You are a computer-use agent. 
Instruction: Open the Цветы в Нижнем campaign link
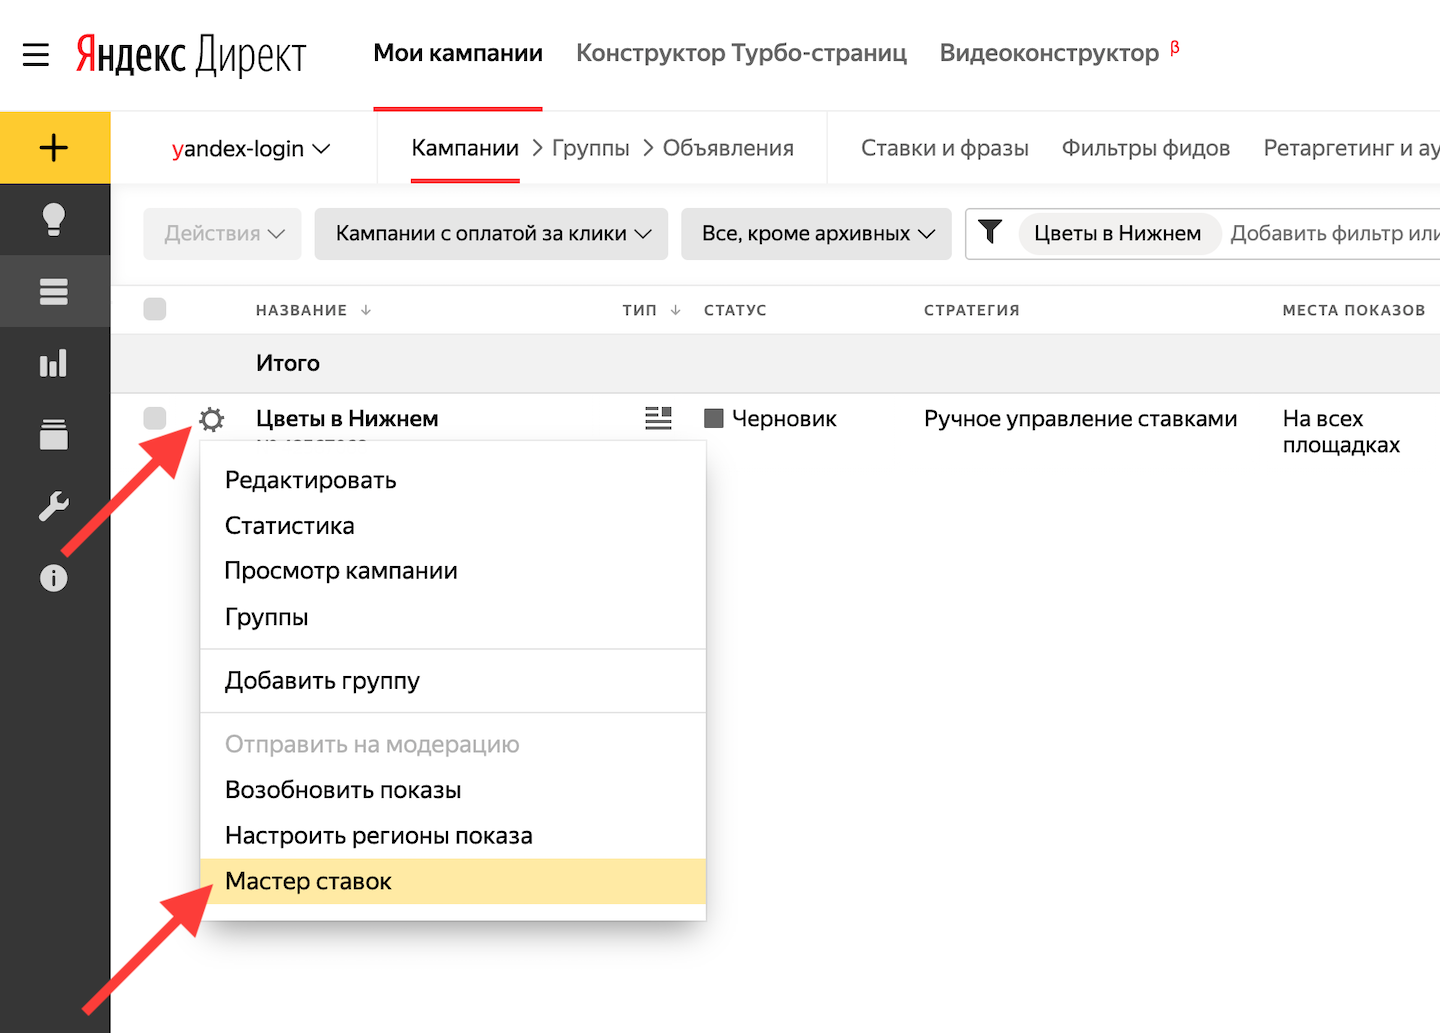[347, 418]
